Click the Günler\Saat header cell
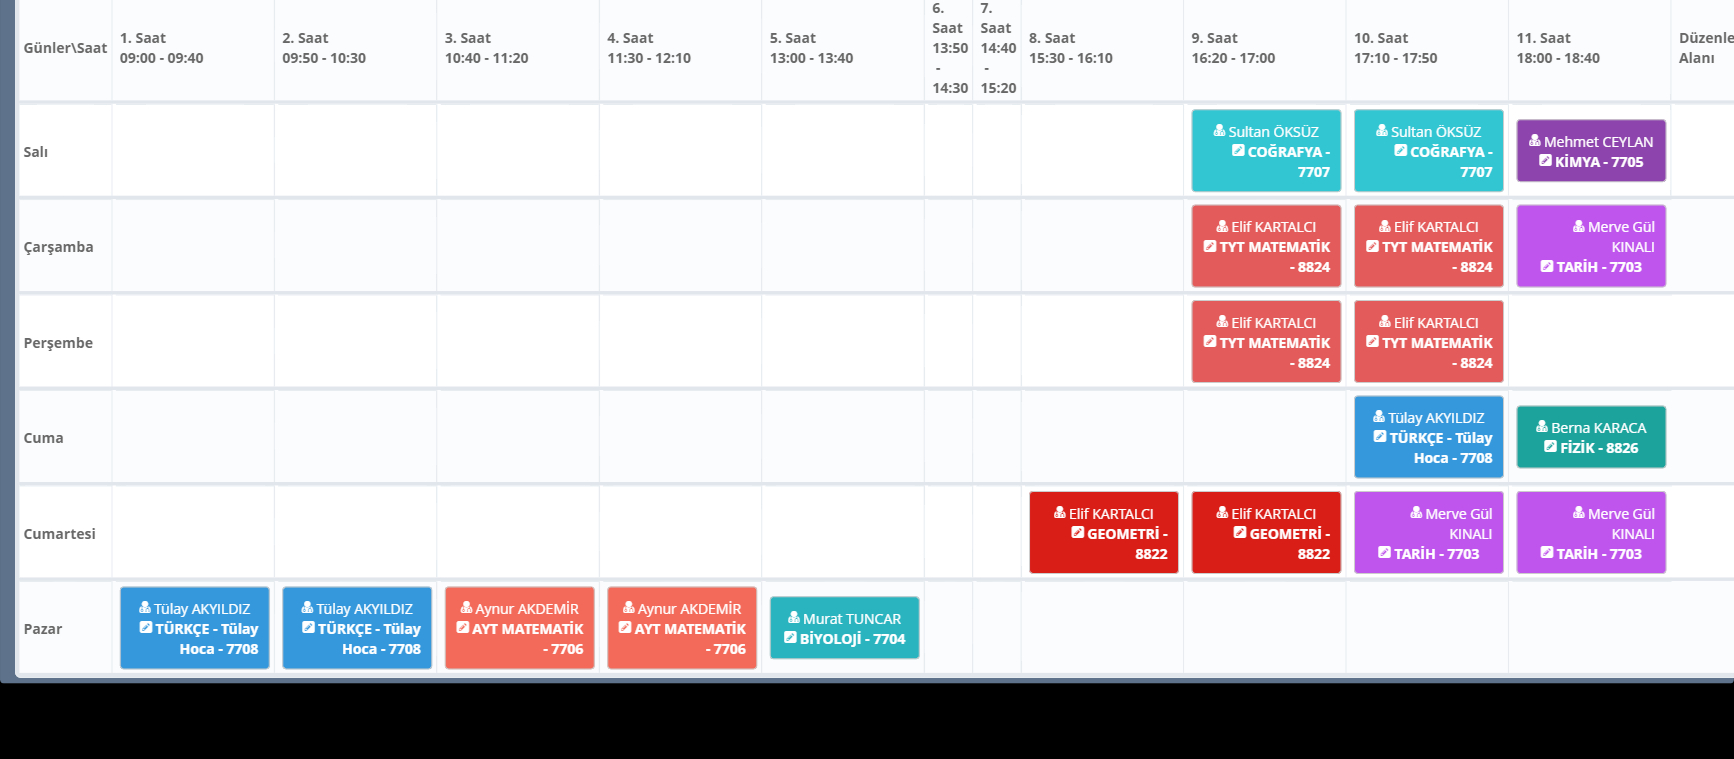The width and height of the screenshot is (1734, 759). pos(65,48)
